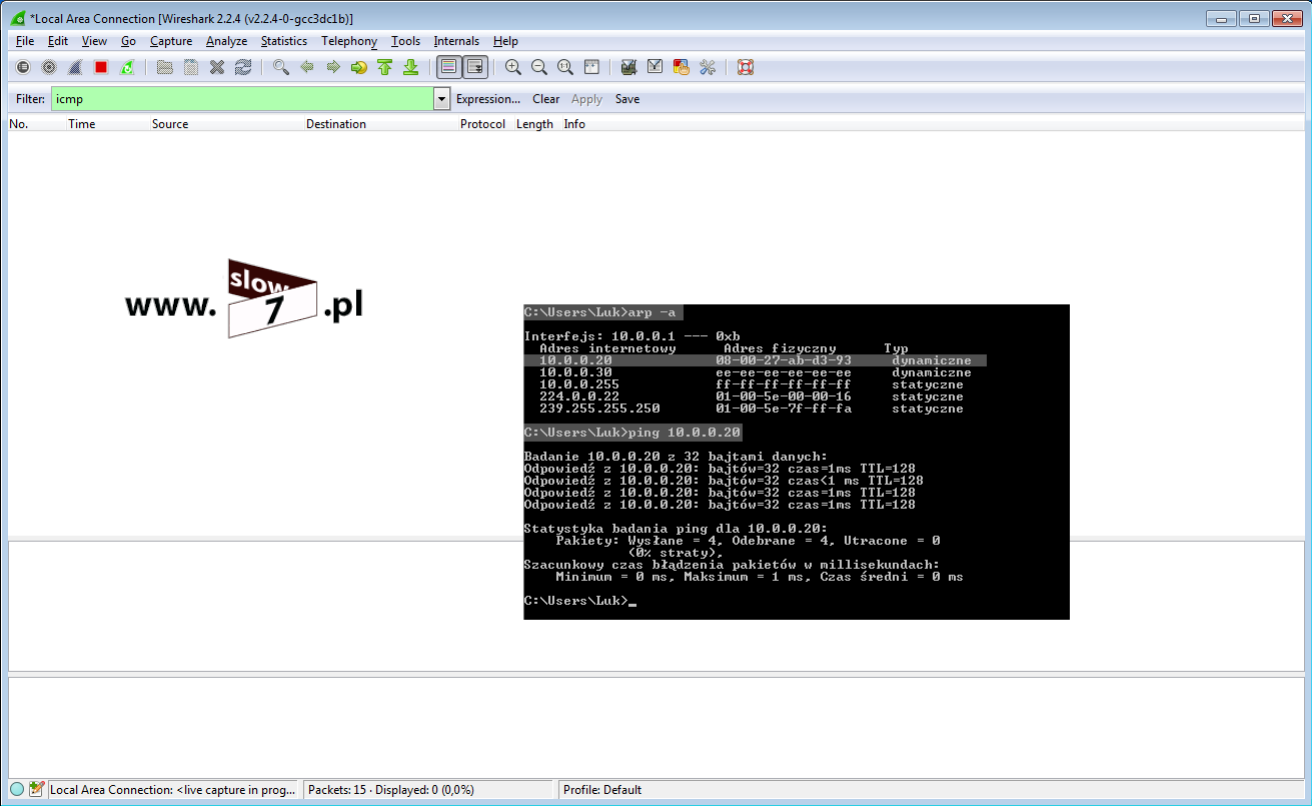The height and width of the screenshot is (806, 1312).
Task: Edit capture filters icon
Action: 629,67
